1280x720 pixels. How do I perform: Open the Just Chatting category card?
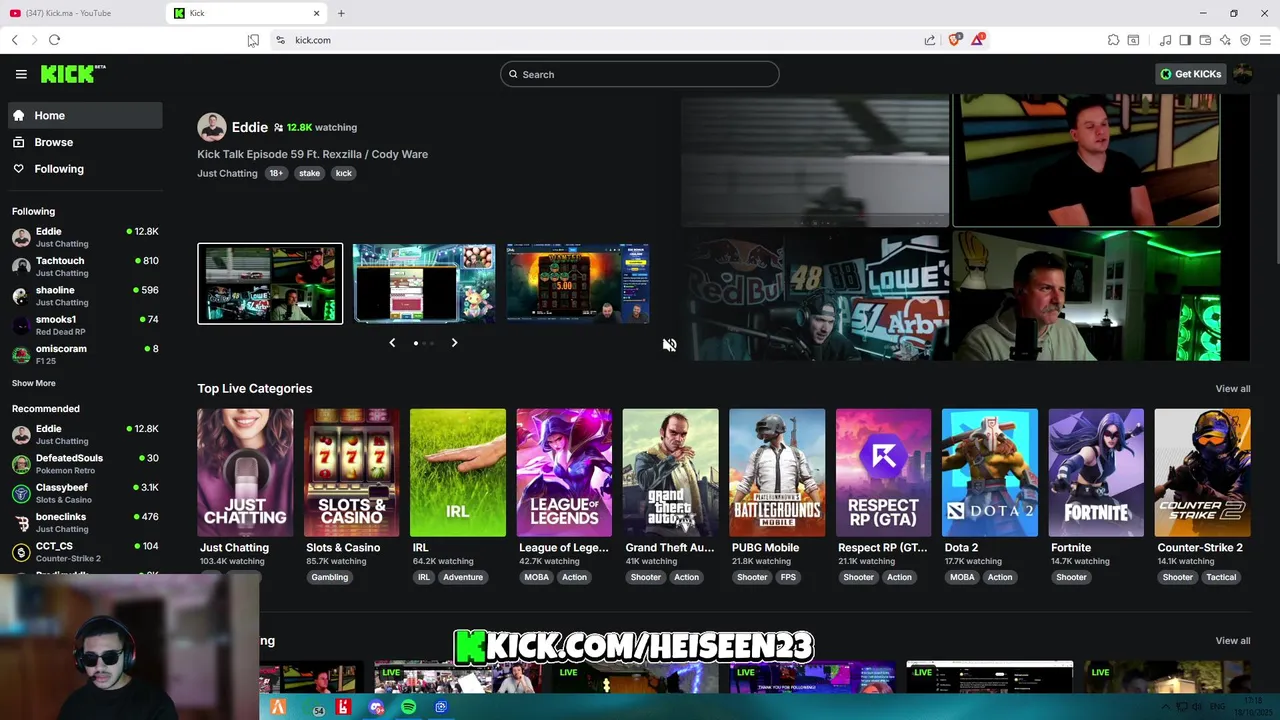pyautogui.click(x=245, y=473)
